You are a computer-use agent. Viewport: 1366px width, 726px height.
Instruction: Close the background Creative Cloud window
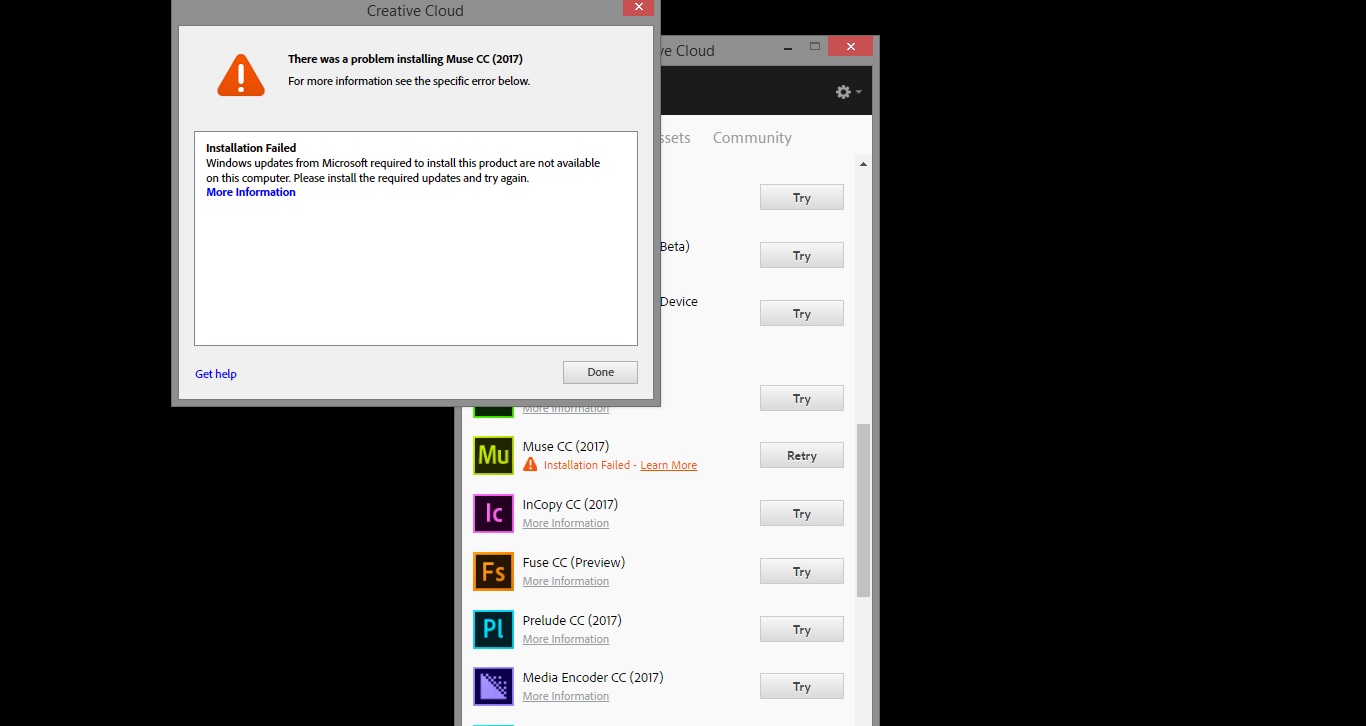tap(851, 47)
